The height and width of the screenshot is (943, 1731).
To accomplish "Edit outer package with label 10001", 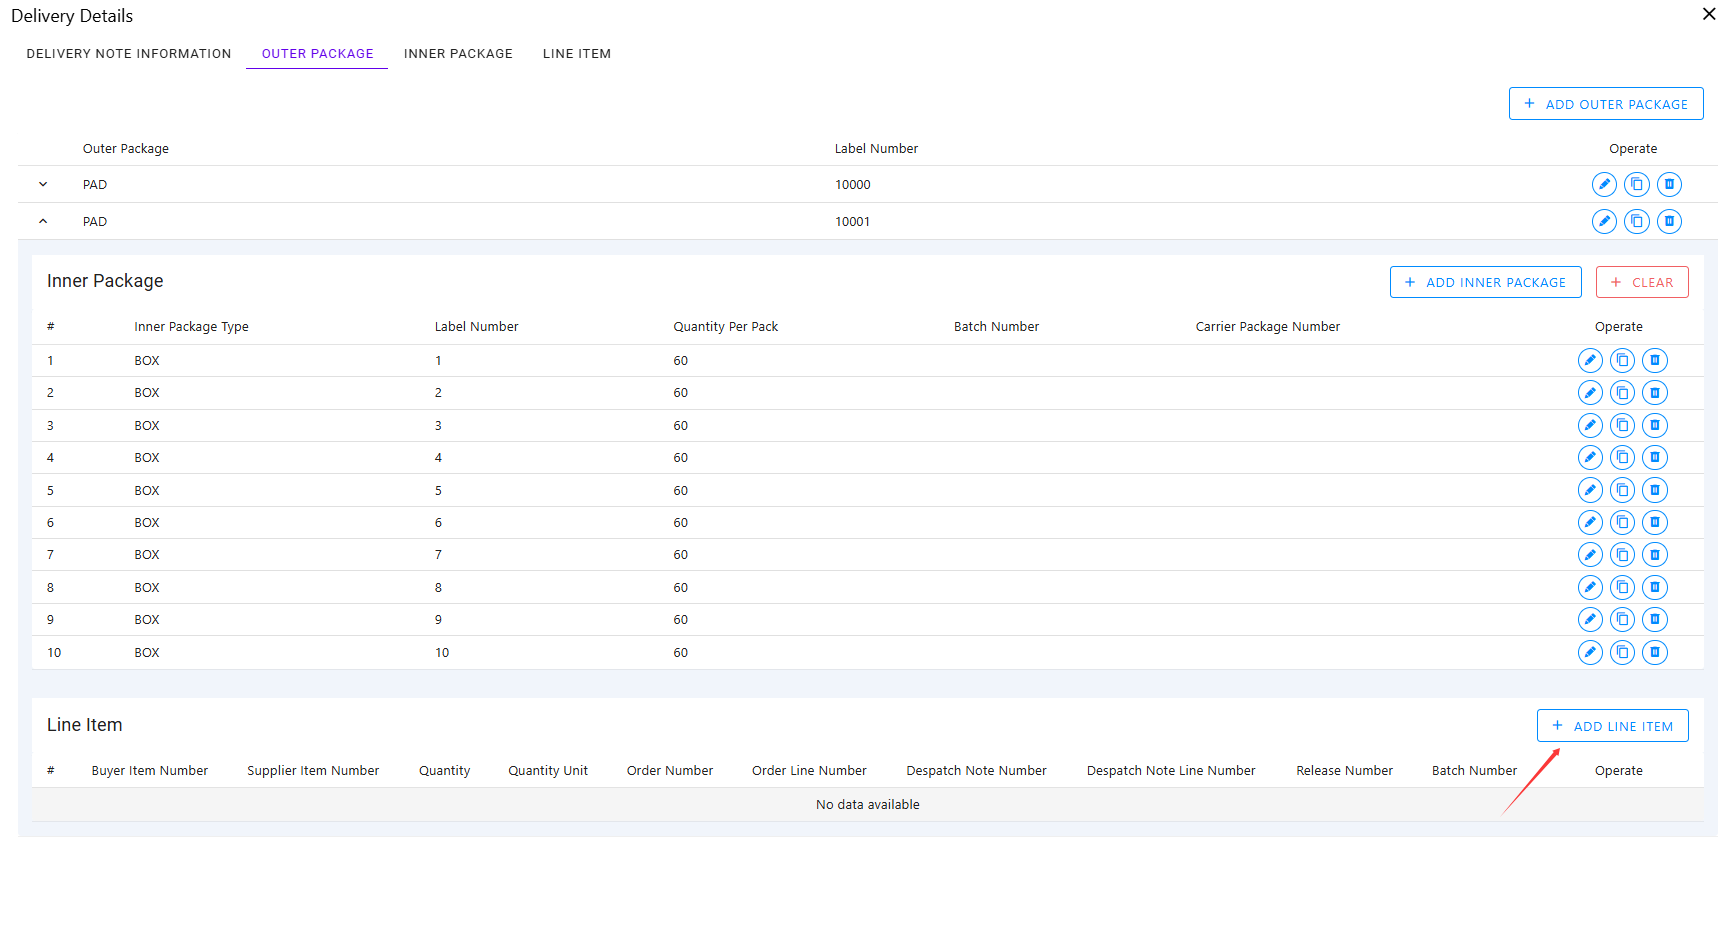I will coord(1603,222).
